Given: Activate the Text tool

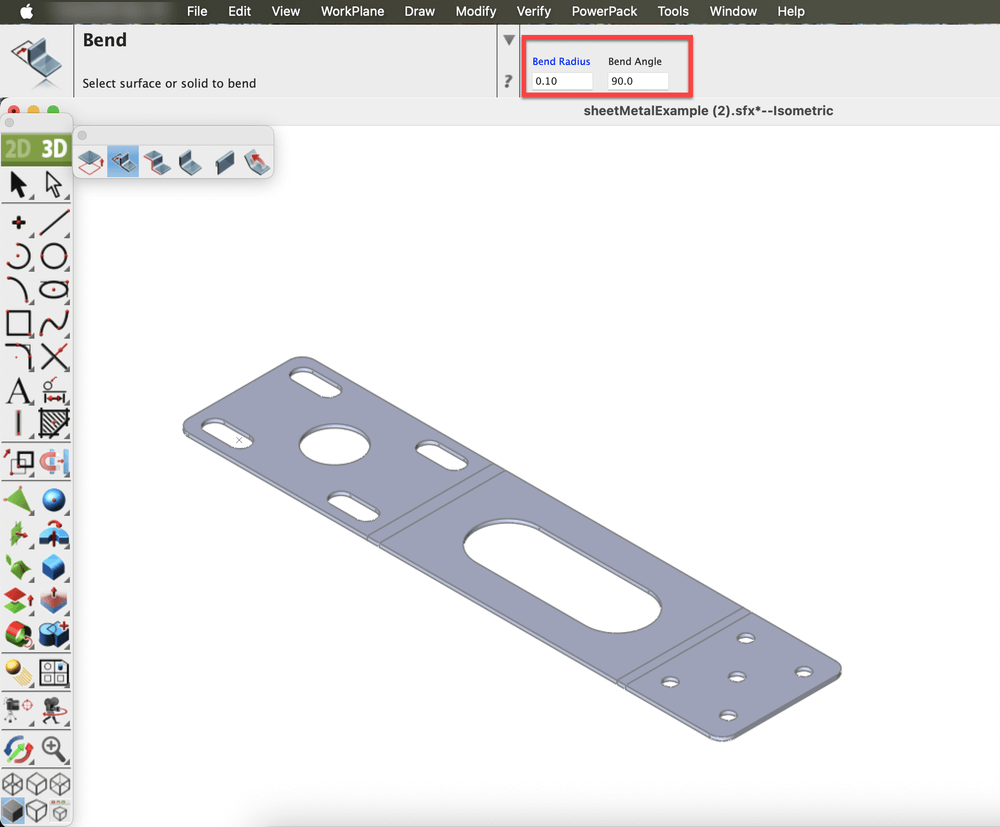Looking at the screenshot, I should [18, 390].
